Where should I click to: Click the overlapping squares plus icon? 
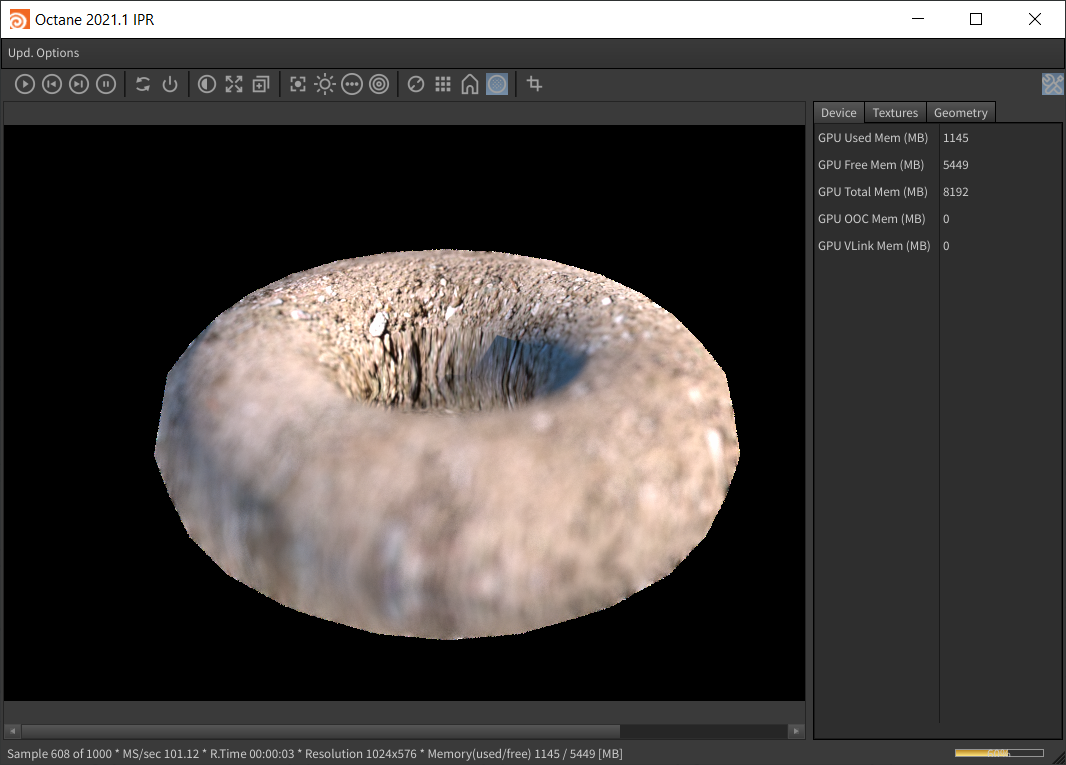click(x=261, y=85)
